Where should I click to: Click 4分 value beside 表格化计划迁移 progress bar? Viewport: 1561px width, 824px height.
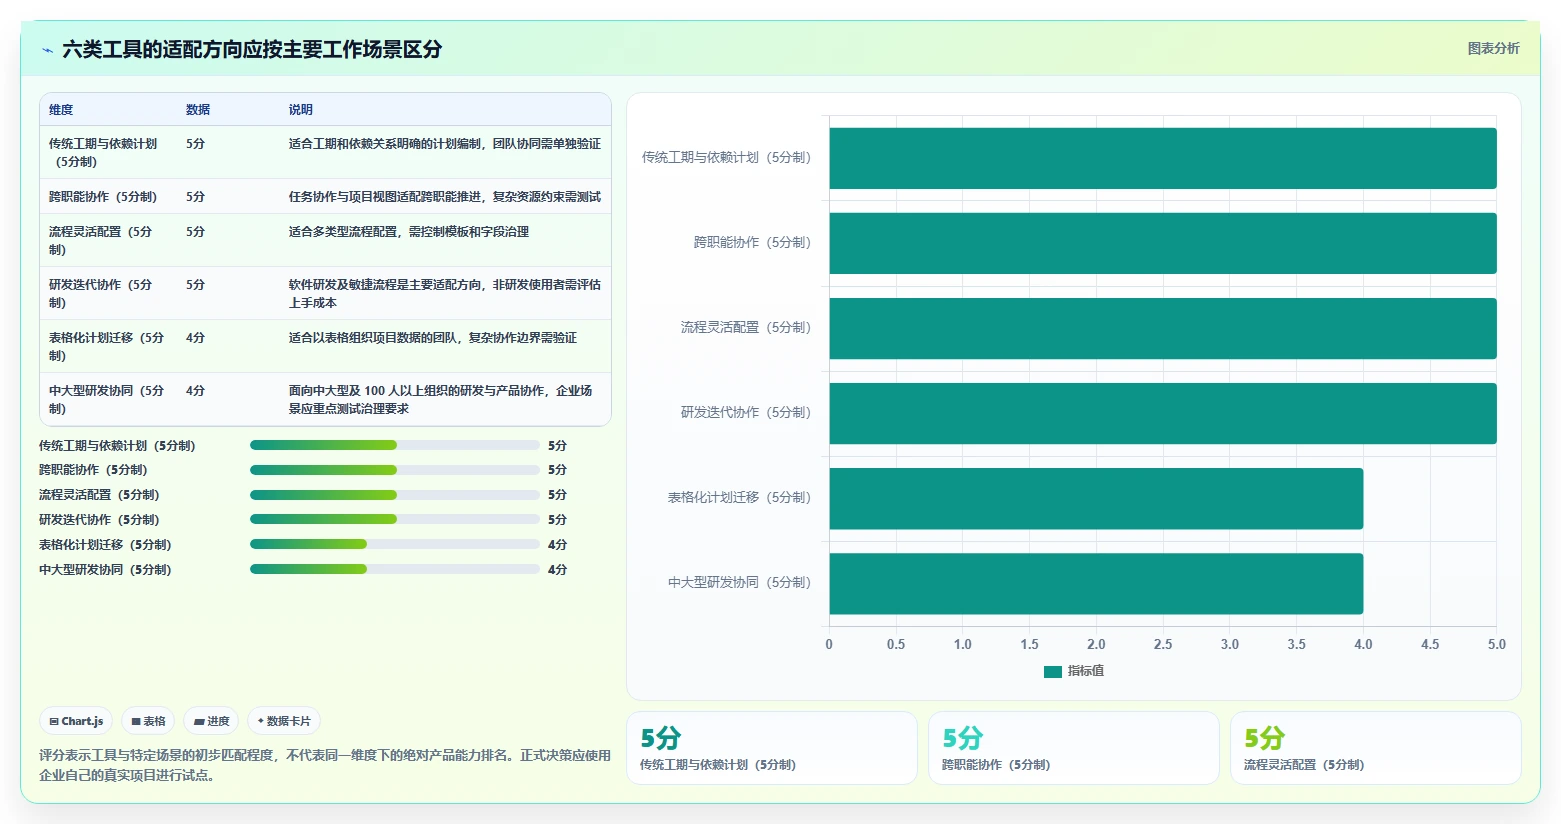pos(557,545)
